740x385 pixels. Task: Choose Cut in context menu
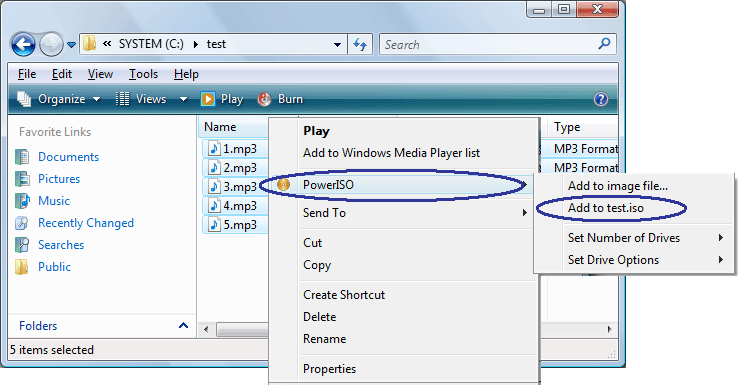(x=312, y=243)
